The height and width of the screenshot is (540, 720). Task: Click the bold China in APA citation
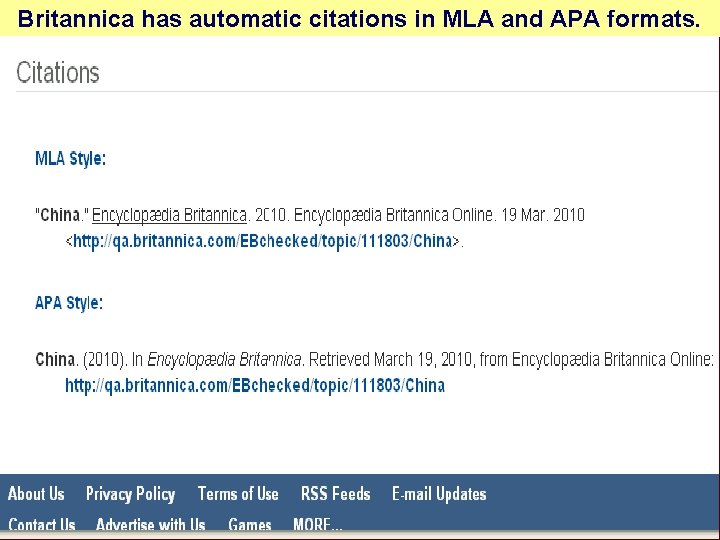pyautogui.click(x=55, y=359)
